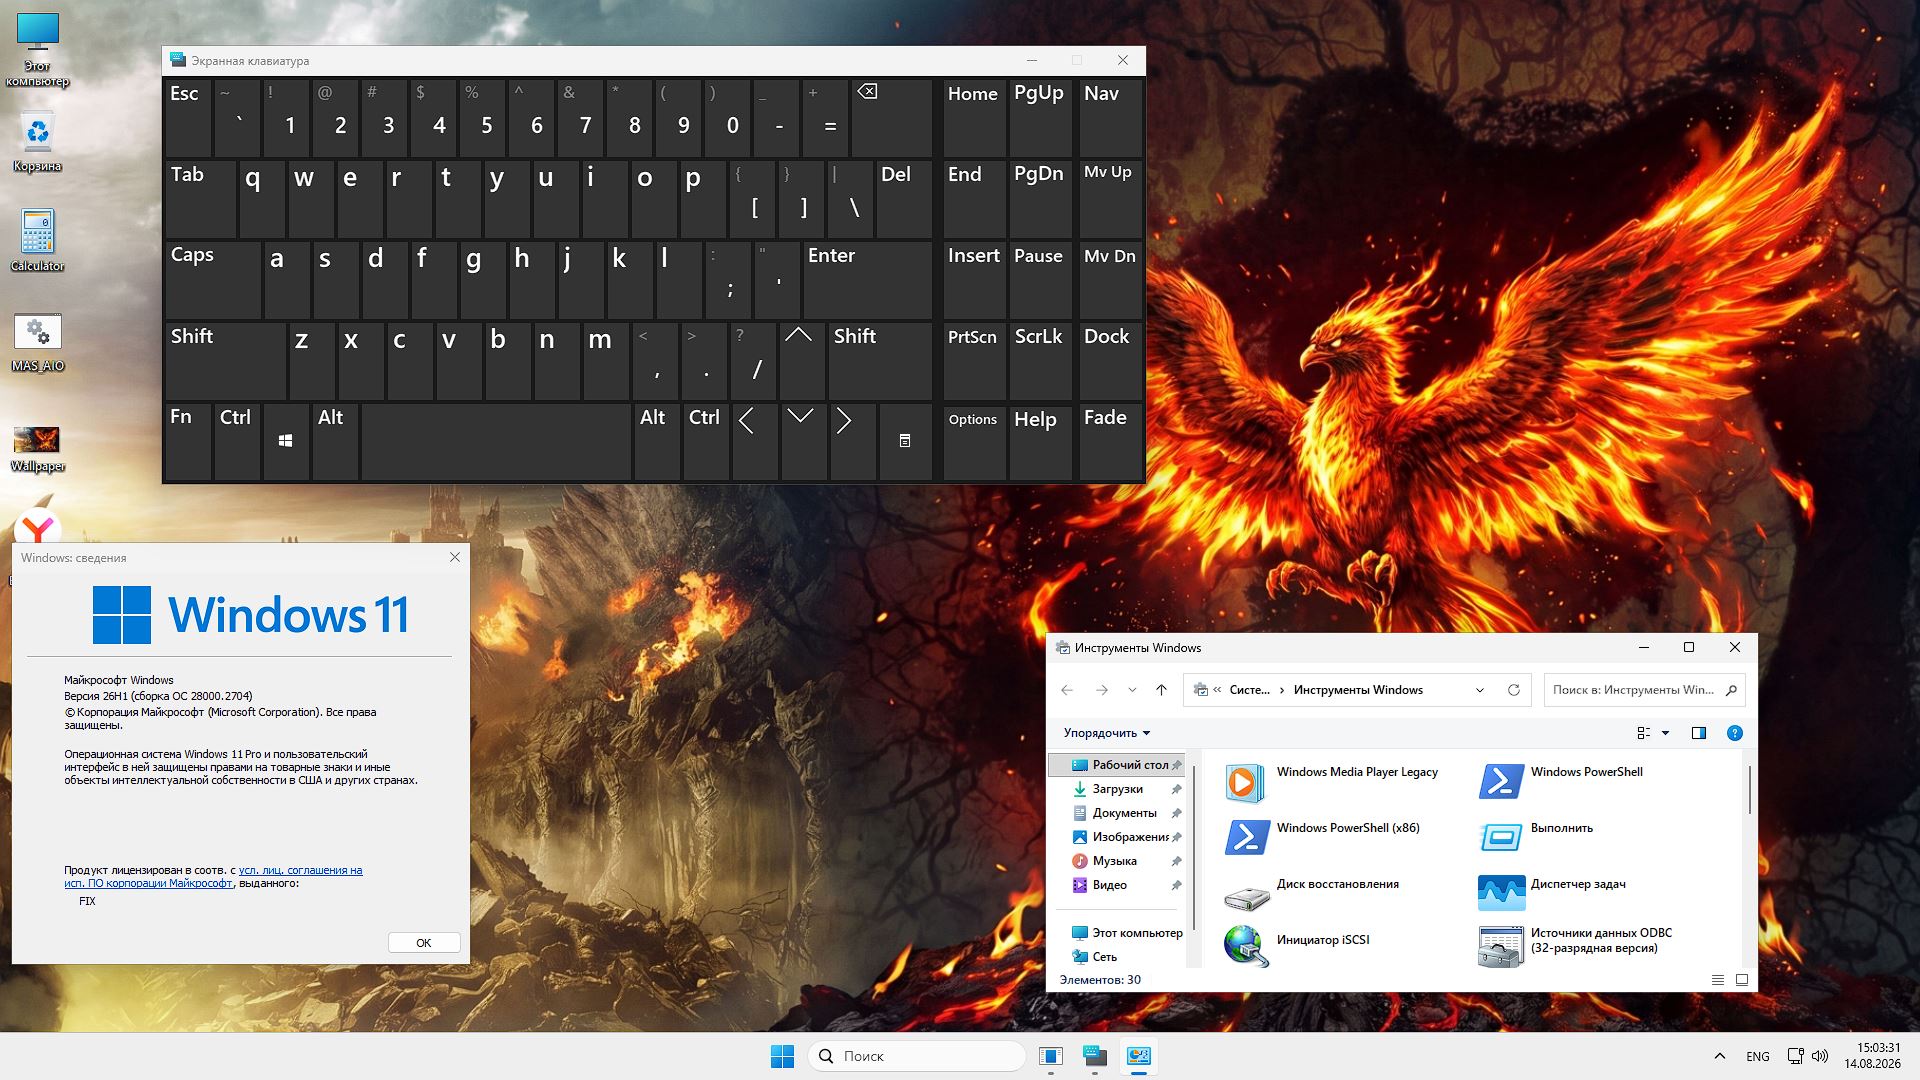Select Музыка in navigation pane
The image size is (1920, 1080).
point(1118,861)
